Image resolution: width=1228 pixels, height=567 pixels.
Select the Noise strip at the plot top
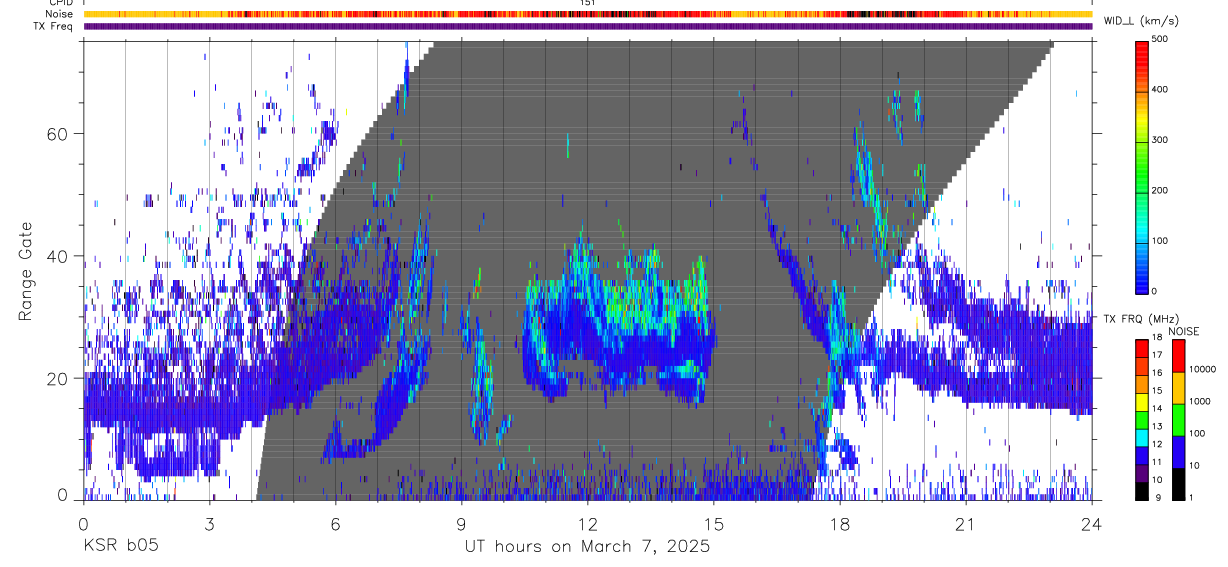(588, 14)
